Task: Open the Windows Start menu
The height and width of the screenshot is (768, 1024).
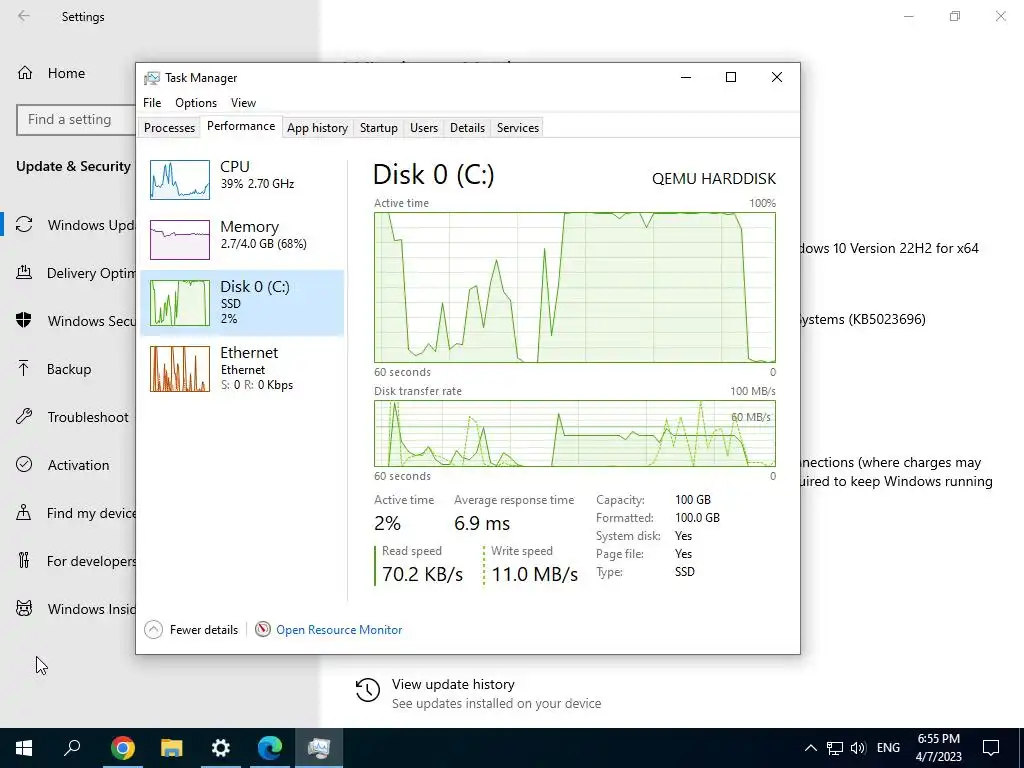Action: [x=24, y=748]
